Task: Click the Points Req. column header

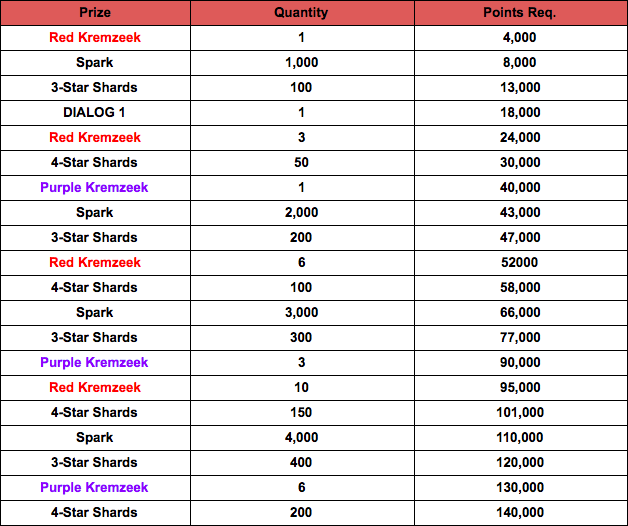Action: coord(520,13)
